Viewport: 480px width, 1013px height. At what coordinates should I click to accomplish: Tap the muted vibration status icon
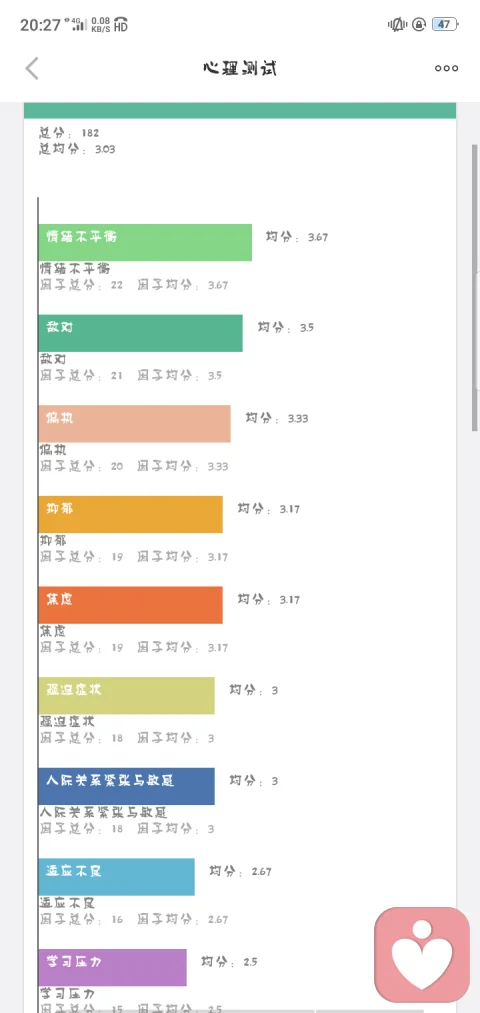397,25
